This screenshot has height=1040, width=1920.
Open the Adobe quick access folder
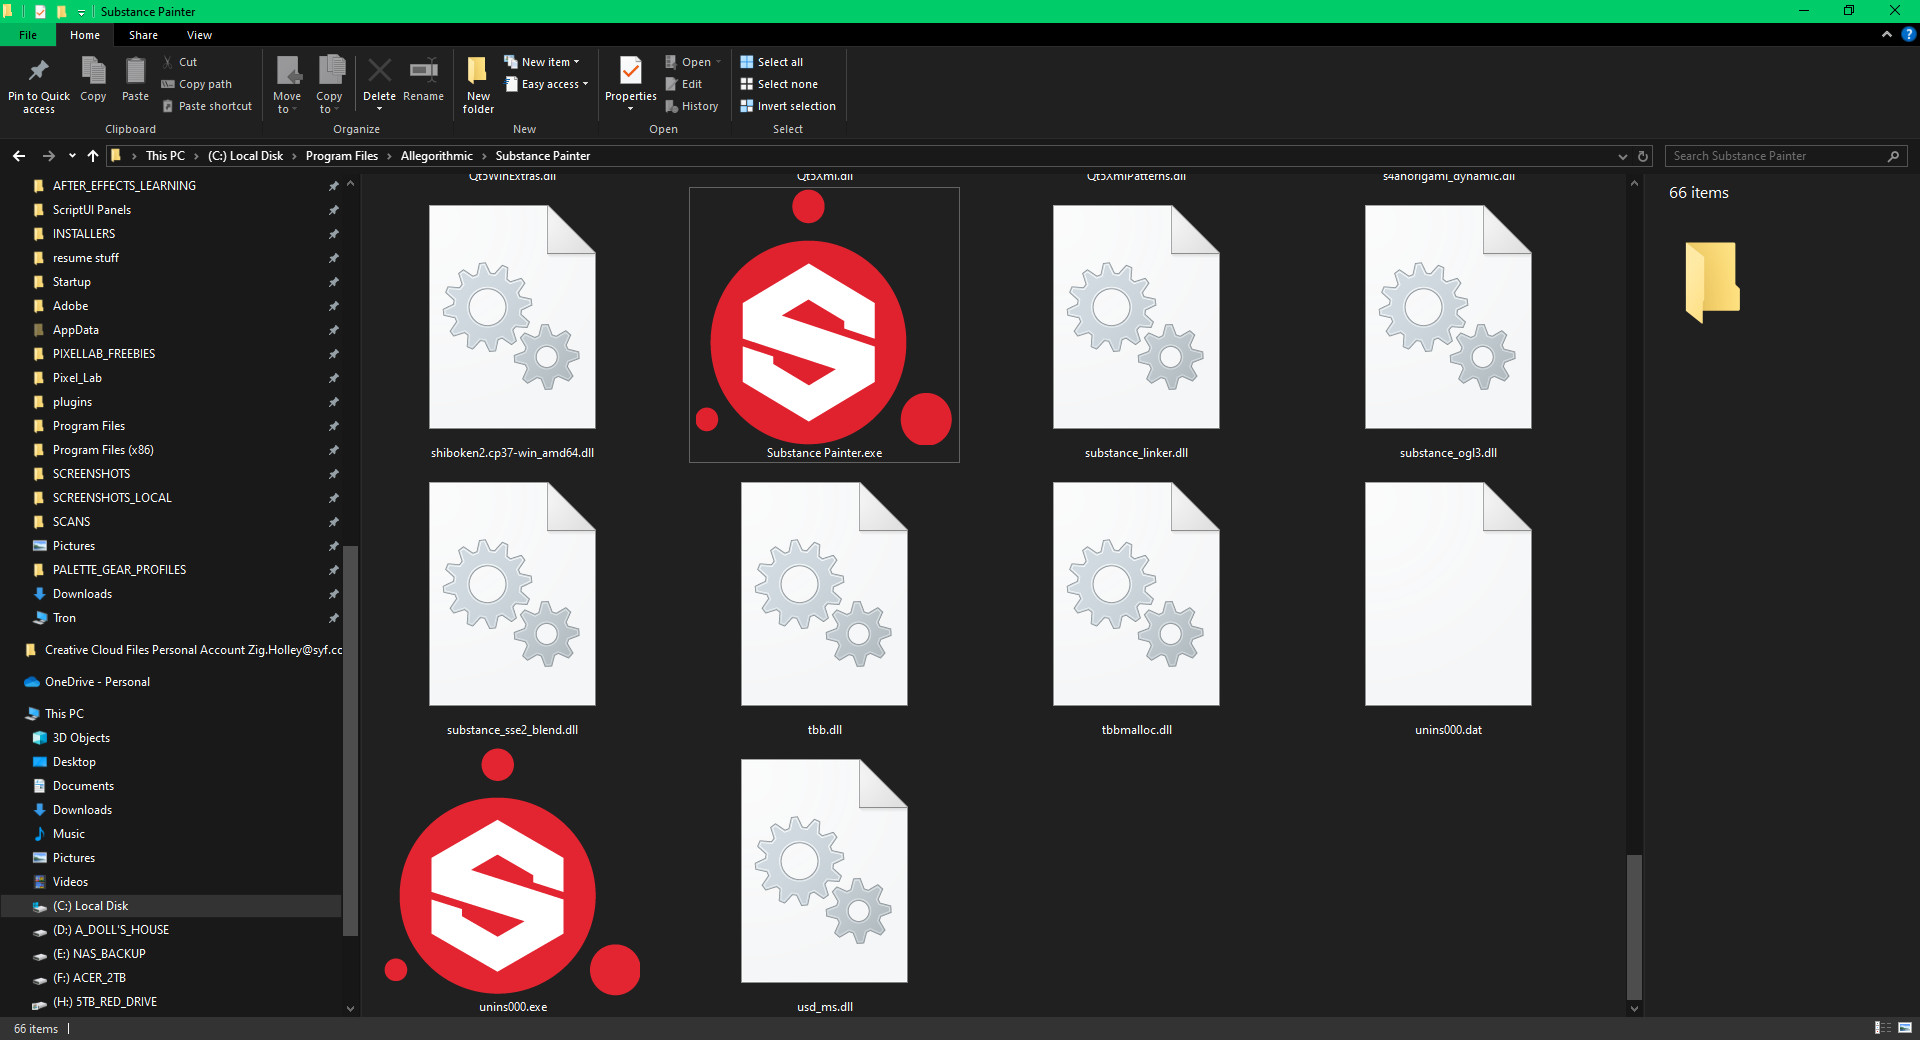pyautogui.click(x=70, y=306)
